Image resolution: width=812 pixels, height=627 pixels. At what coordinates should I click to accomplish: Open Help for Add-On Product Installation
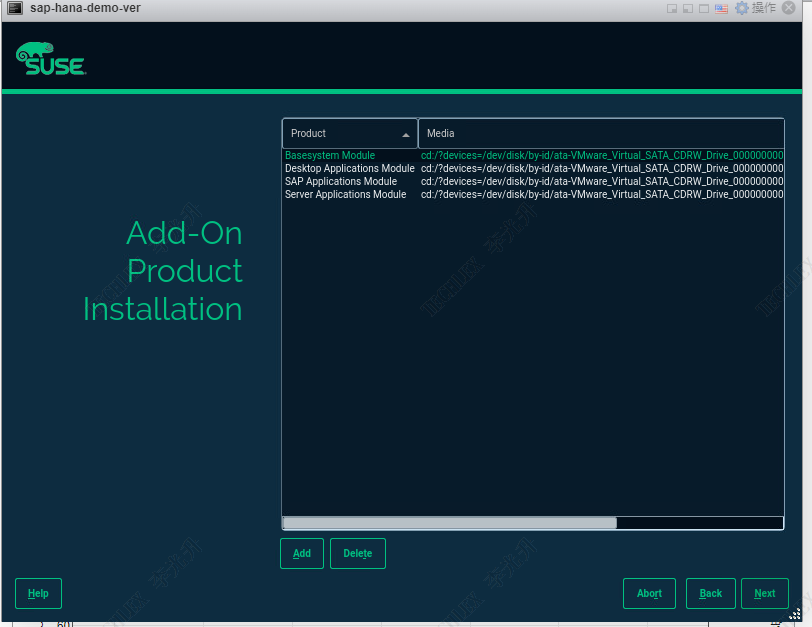pyautogui.click(x=38, y=593)
